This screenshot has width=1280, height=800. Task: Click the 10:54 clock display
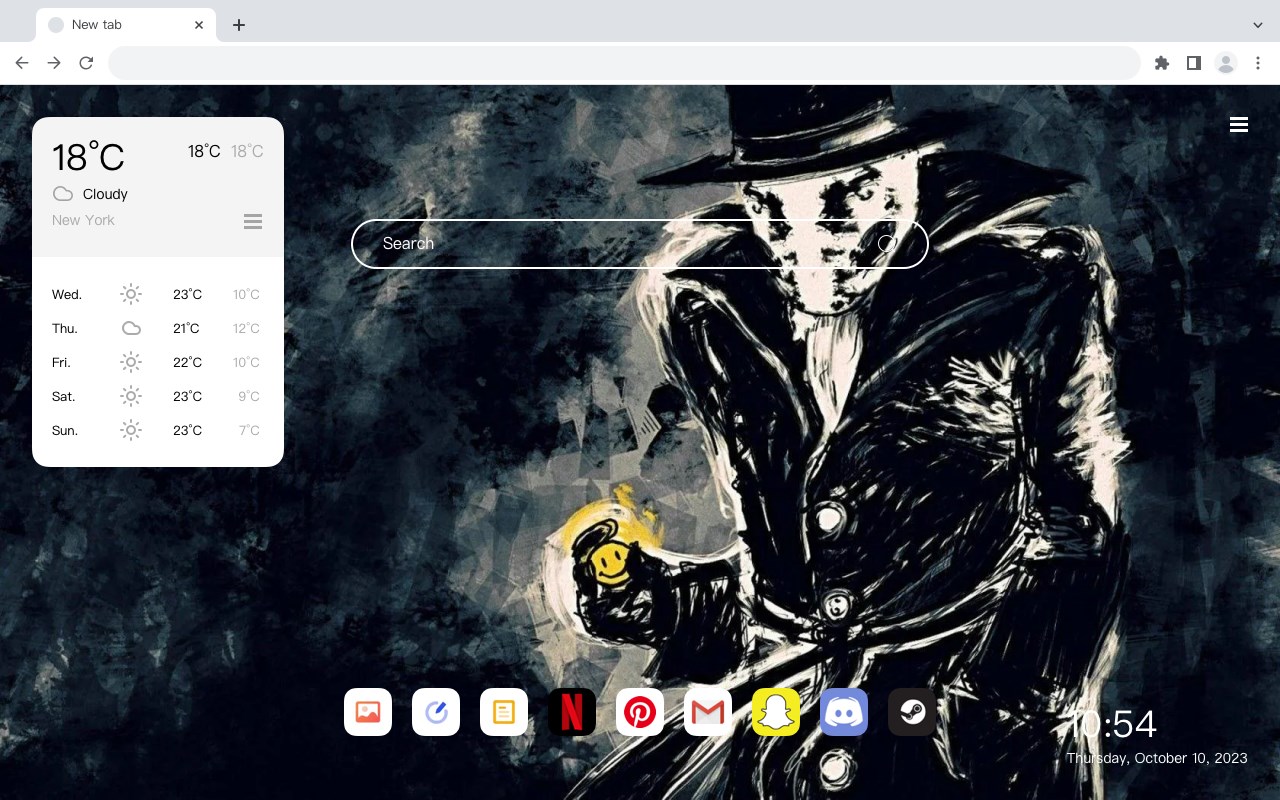(x=1112, y=724)
